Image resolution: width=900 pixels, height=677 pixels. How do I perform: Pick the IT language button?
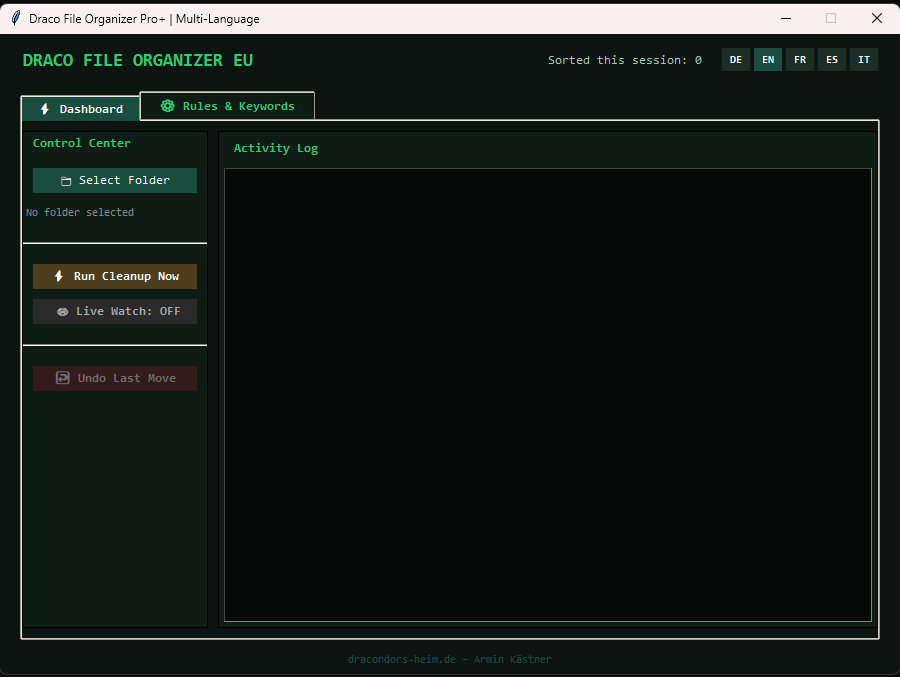pyautogui.click(x=864, y=60)
